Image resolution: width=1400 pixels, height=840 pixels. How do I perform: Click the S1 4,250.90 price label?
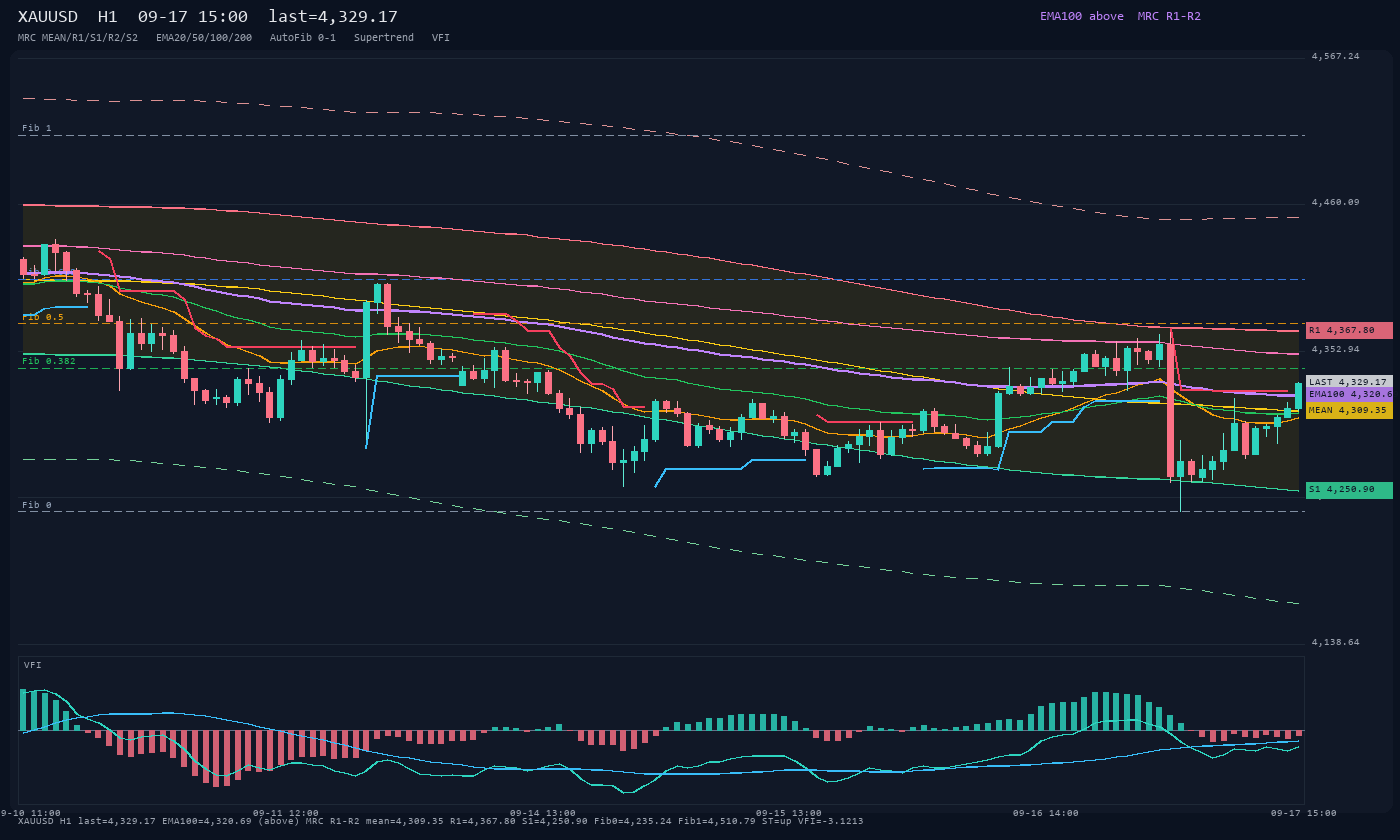pos(1349,490)
